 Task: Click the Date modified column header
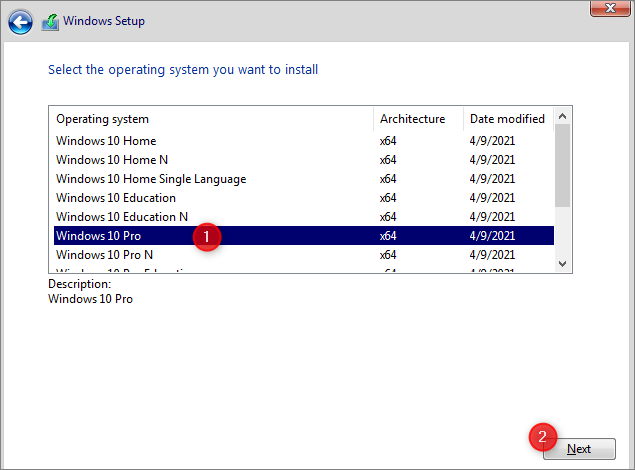(x=507, y=119)
